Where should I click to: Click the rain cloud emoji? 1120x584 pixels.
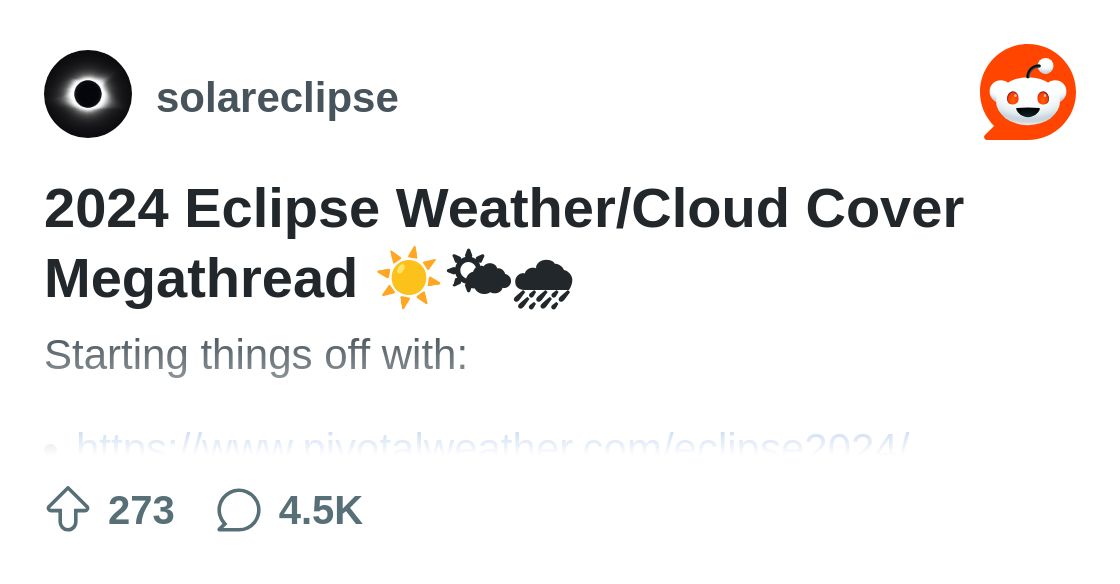(x=543, y=284)
